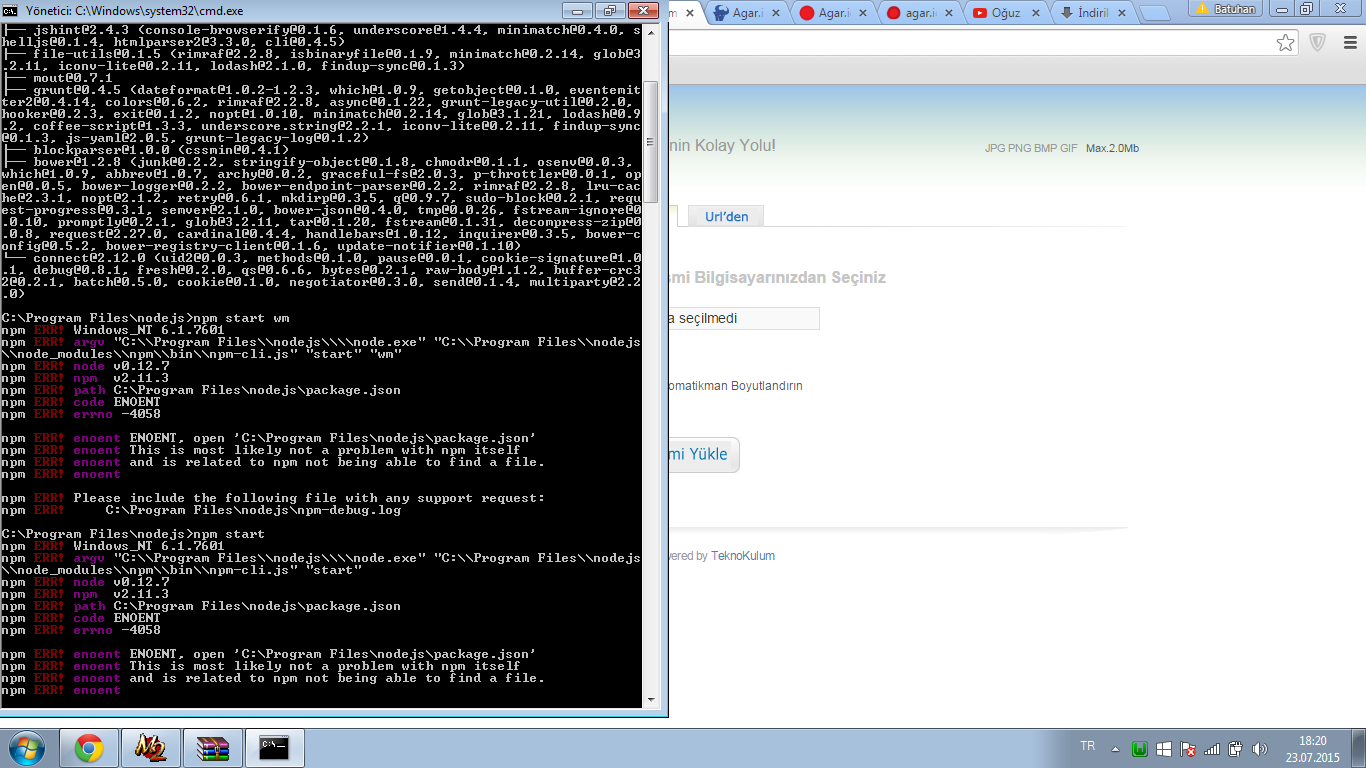Click the 'Max.2.0Mb' text
The width and height of the screenshot is (1366, 768).
(1112, 148)
